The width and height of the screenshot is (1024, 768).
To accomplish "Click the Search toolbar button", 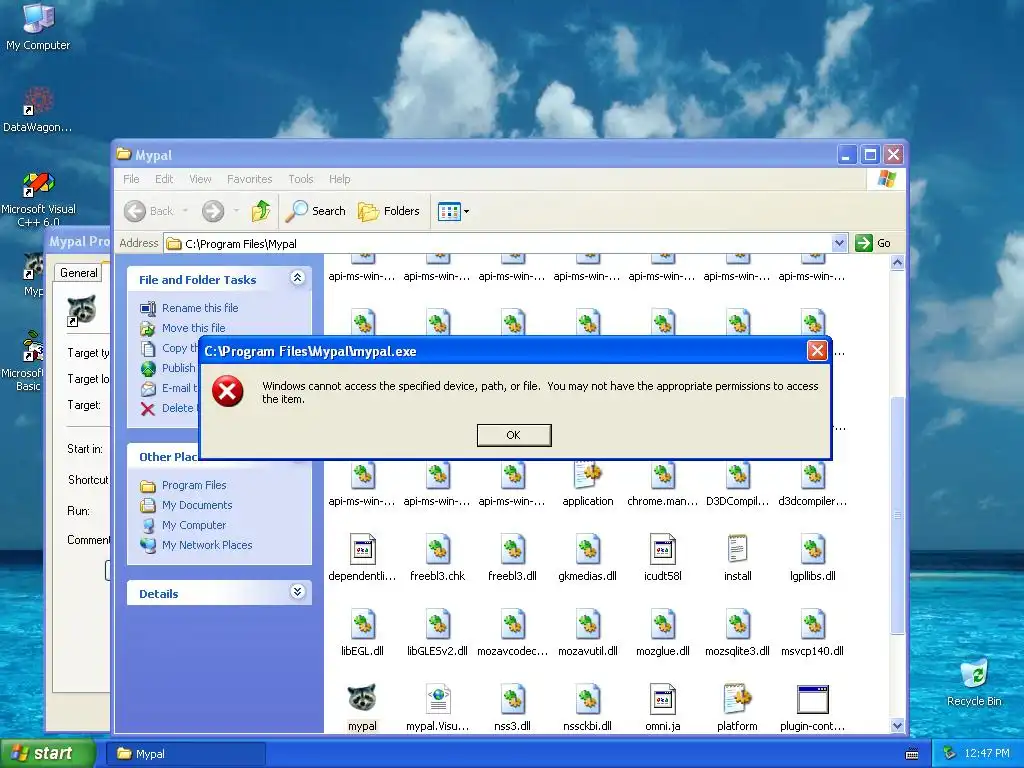I will (316, 210).
